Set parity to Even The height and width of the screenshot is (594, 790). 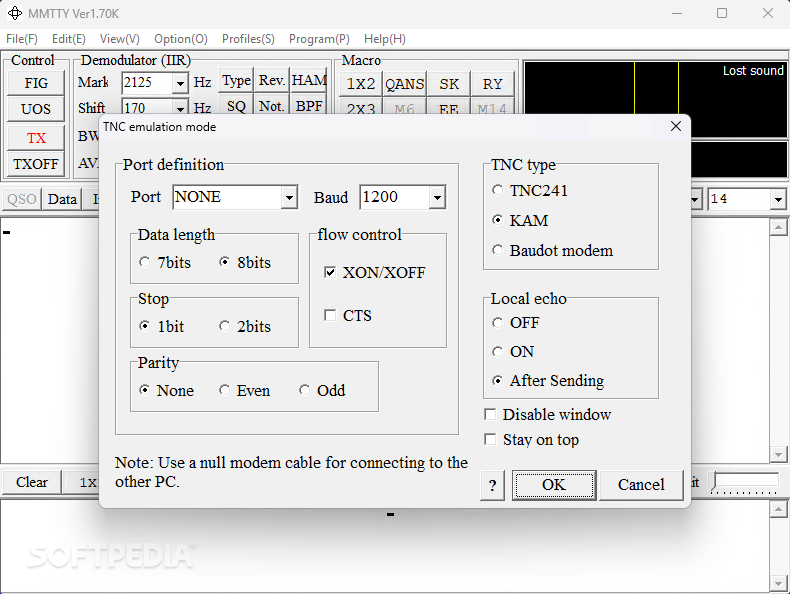(x=245, y=390)
